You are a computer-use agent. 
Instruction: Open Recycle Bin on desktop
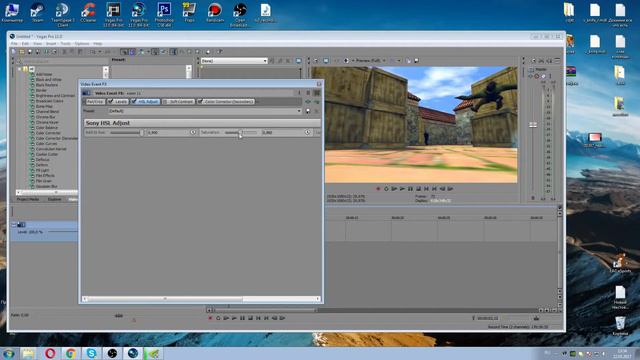(620, 325)
